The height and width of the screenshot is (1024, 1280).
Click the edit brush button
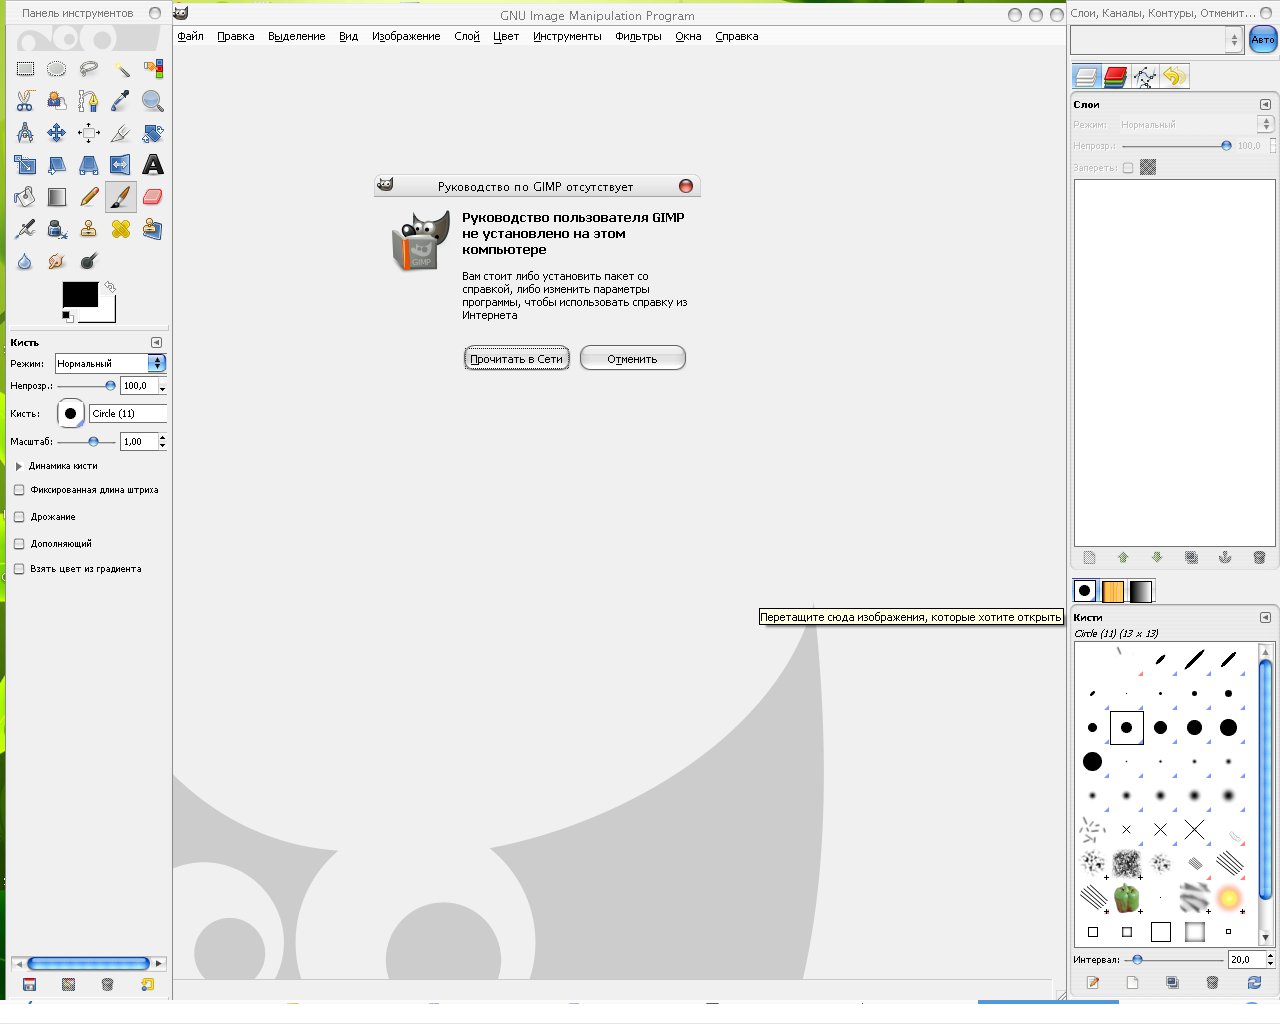(x=1093, y=983)
